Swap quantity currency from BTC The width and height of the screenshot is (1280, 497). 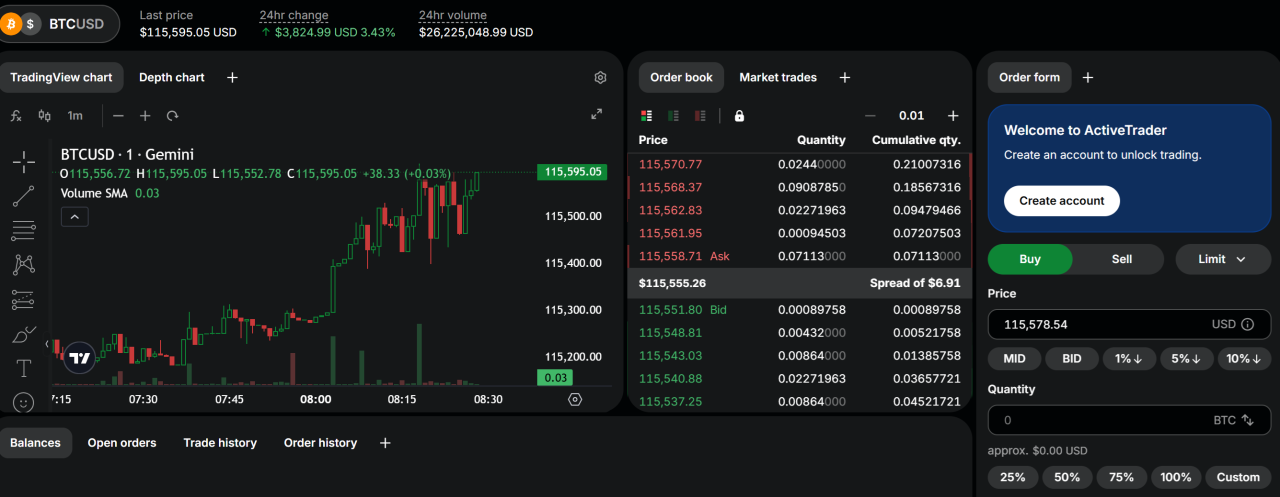tap(1247, 421)
